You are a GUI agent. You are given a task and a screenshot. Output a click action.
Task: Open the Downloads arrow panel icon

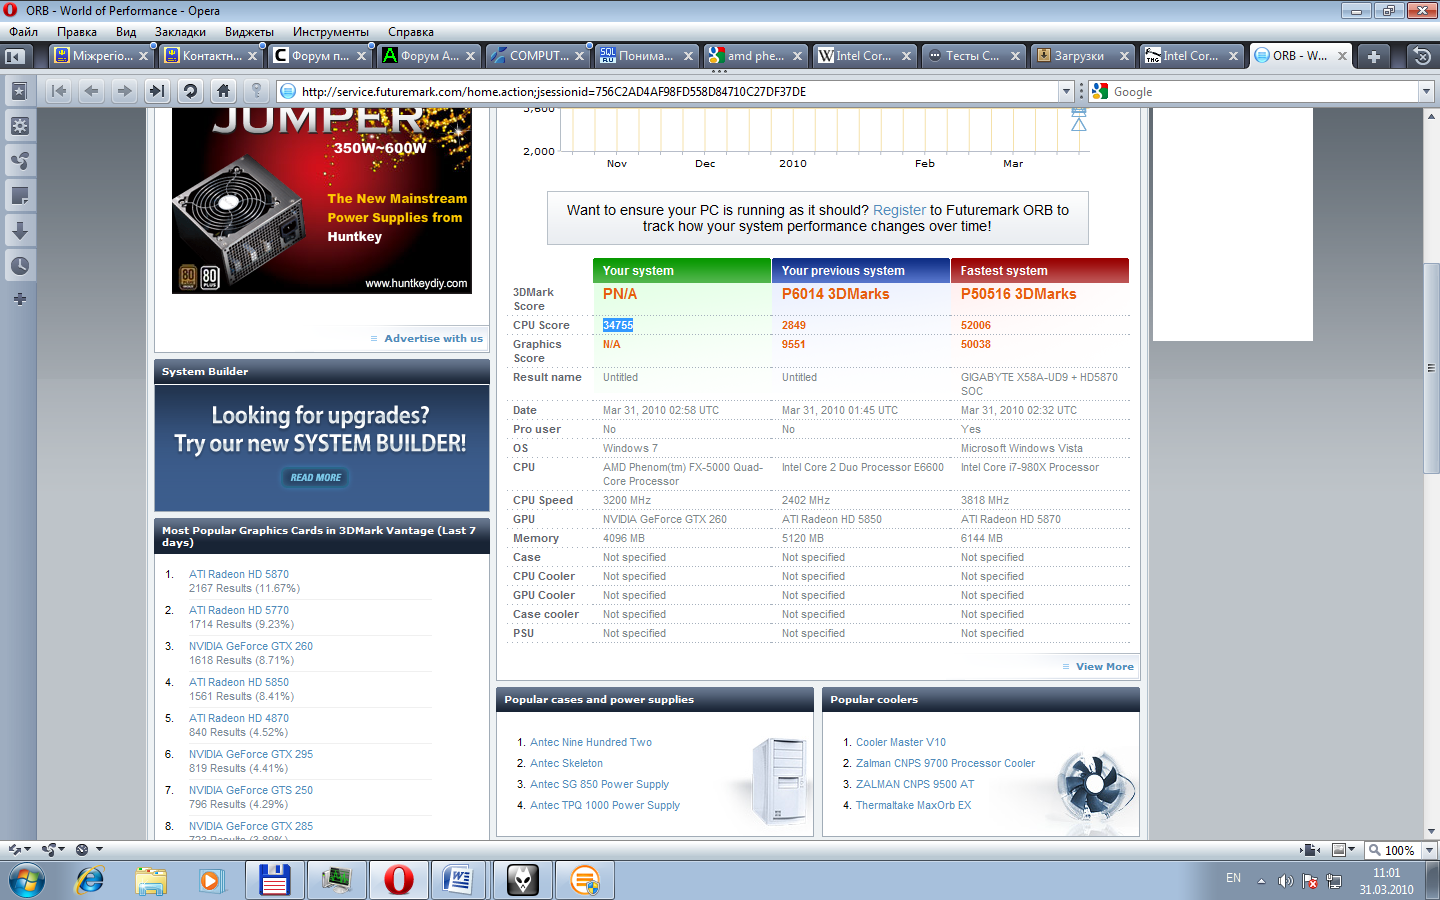(x=19, y=231)
